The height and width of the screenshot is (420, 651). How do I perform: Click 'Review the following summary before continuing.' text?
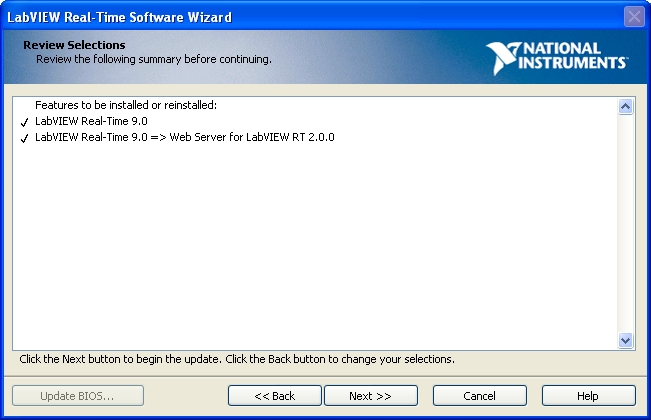point(154,59)
